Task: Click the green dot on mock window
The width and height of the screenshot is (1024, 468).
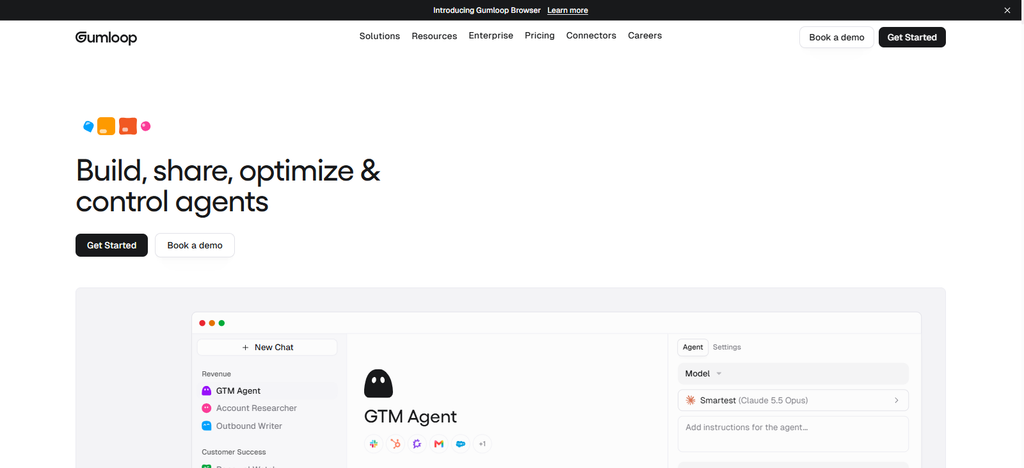Action: (x=221, y=323)
